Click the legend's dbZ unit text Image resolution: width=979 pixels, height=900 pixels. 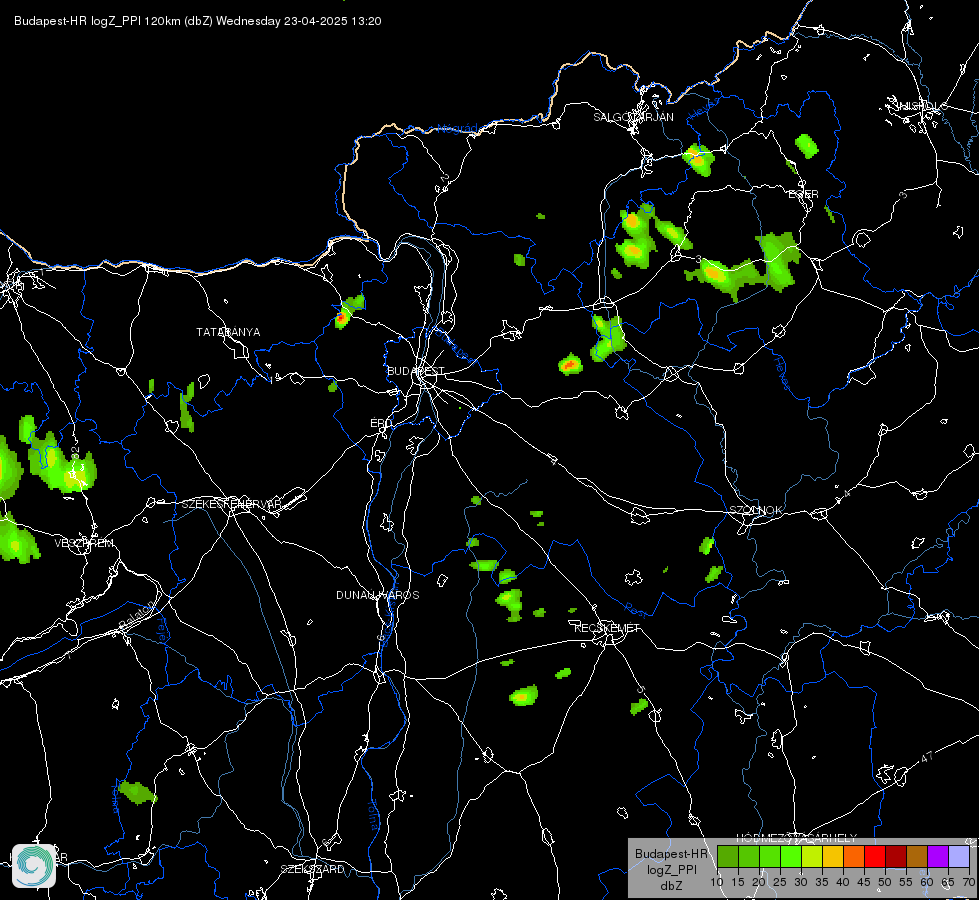point(671,886)
